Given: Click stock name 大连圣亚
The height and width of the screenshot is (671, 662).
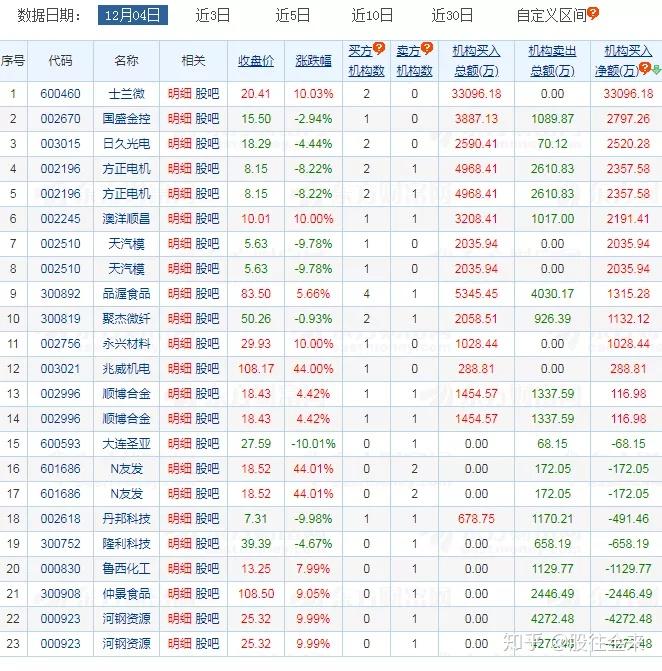Looking at the screenshot, I should pos(126,444).
